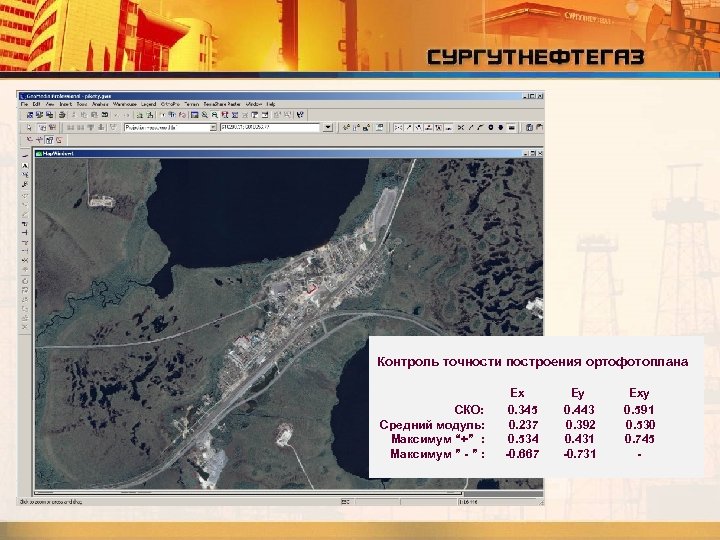Open the File menu

point(24,104)
